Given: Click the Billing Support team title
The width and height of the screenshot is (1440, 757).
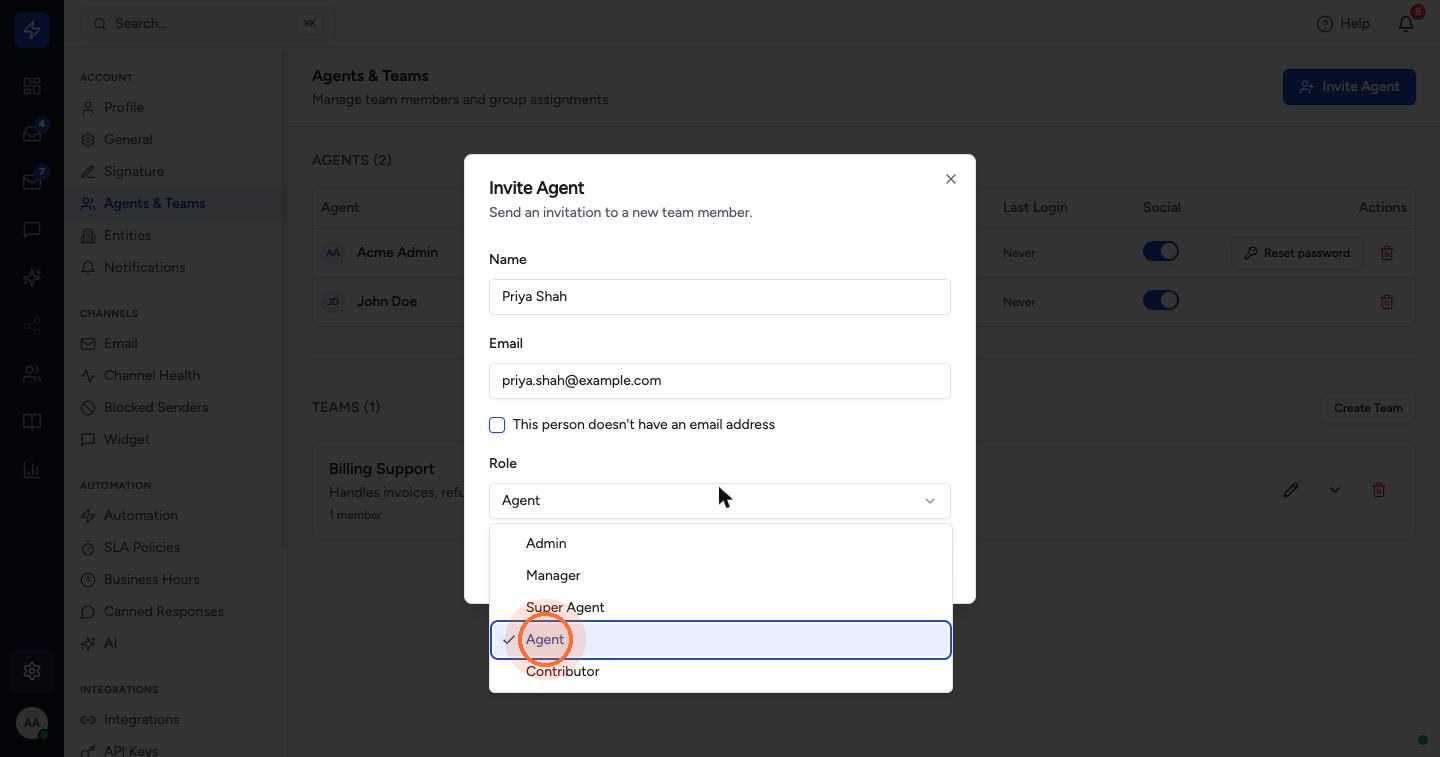Looking at the screenshot, I should 382,469.
